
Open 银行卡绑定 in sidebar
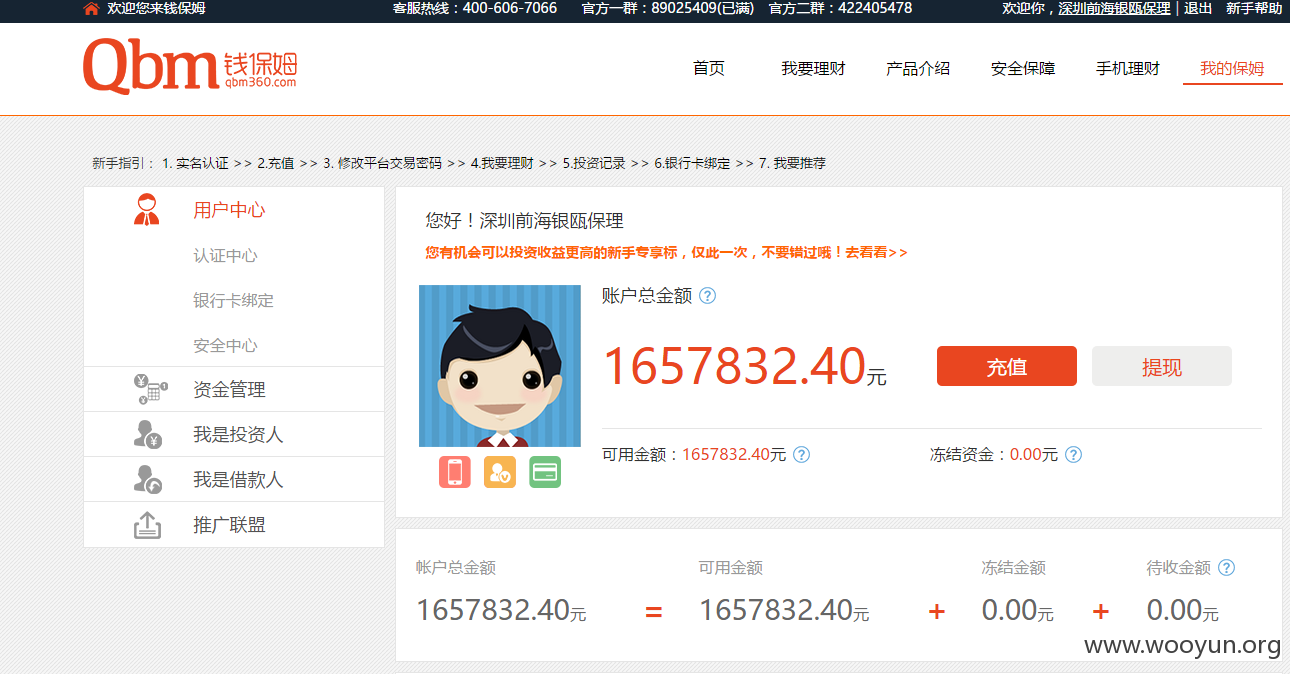click(x=233, y=300)
